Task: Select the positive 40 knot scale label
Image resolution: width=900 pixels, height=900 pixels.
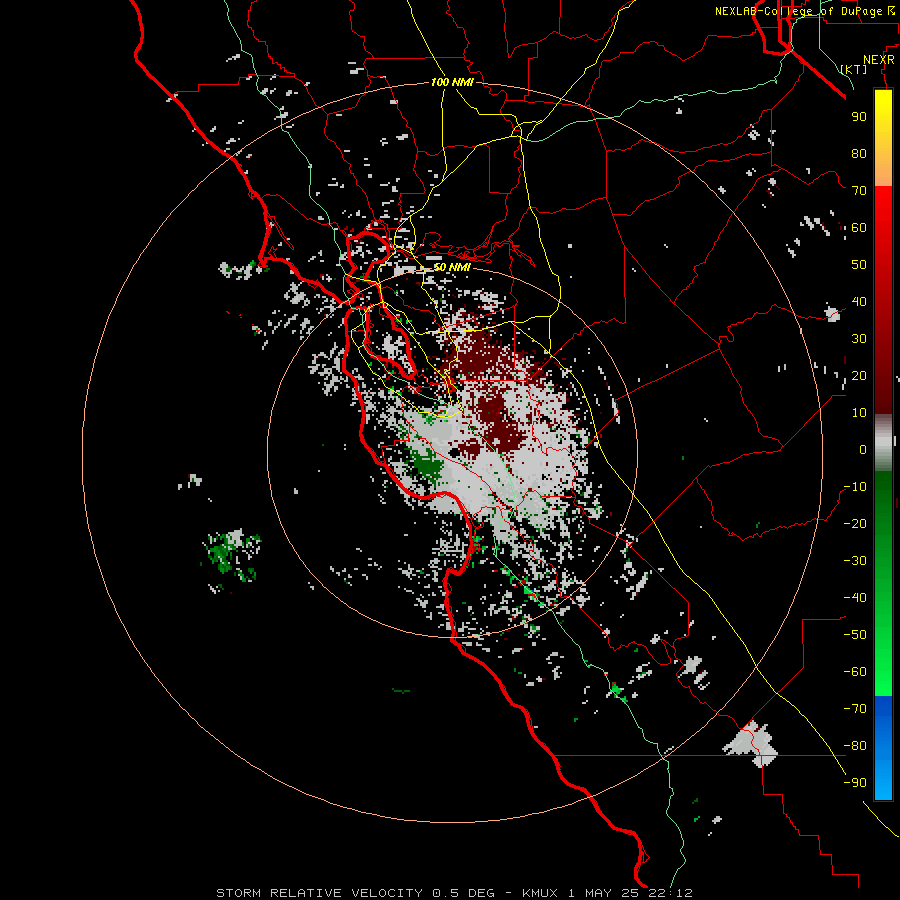Action: click(x=859, y=301)
